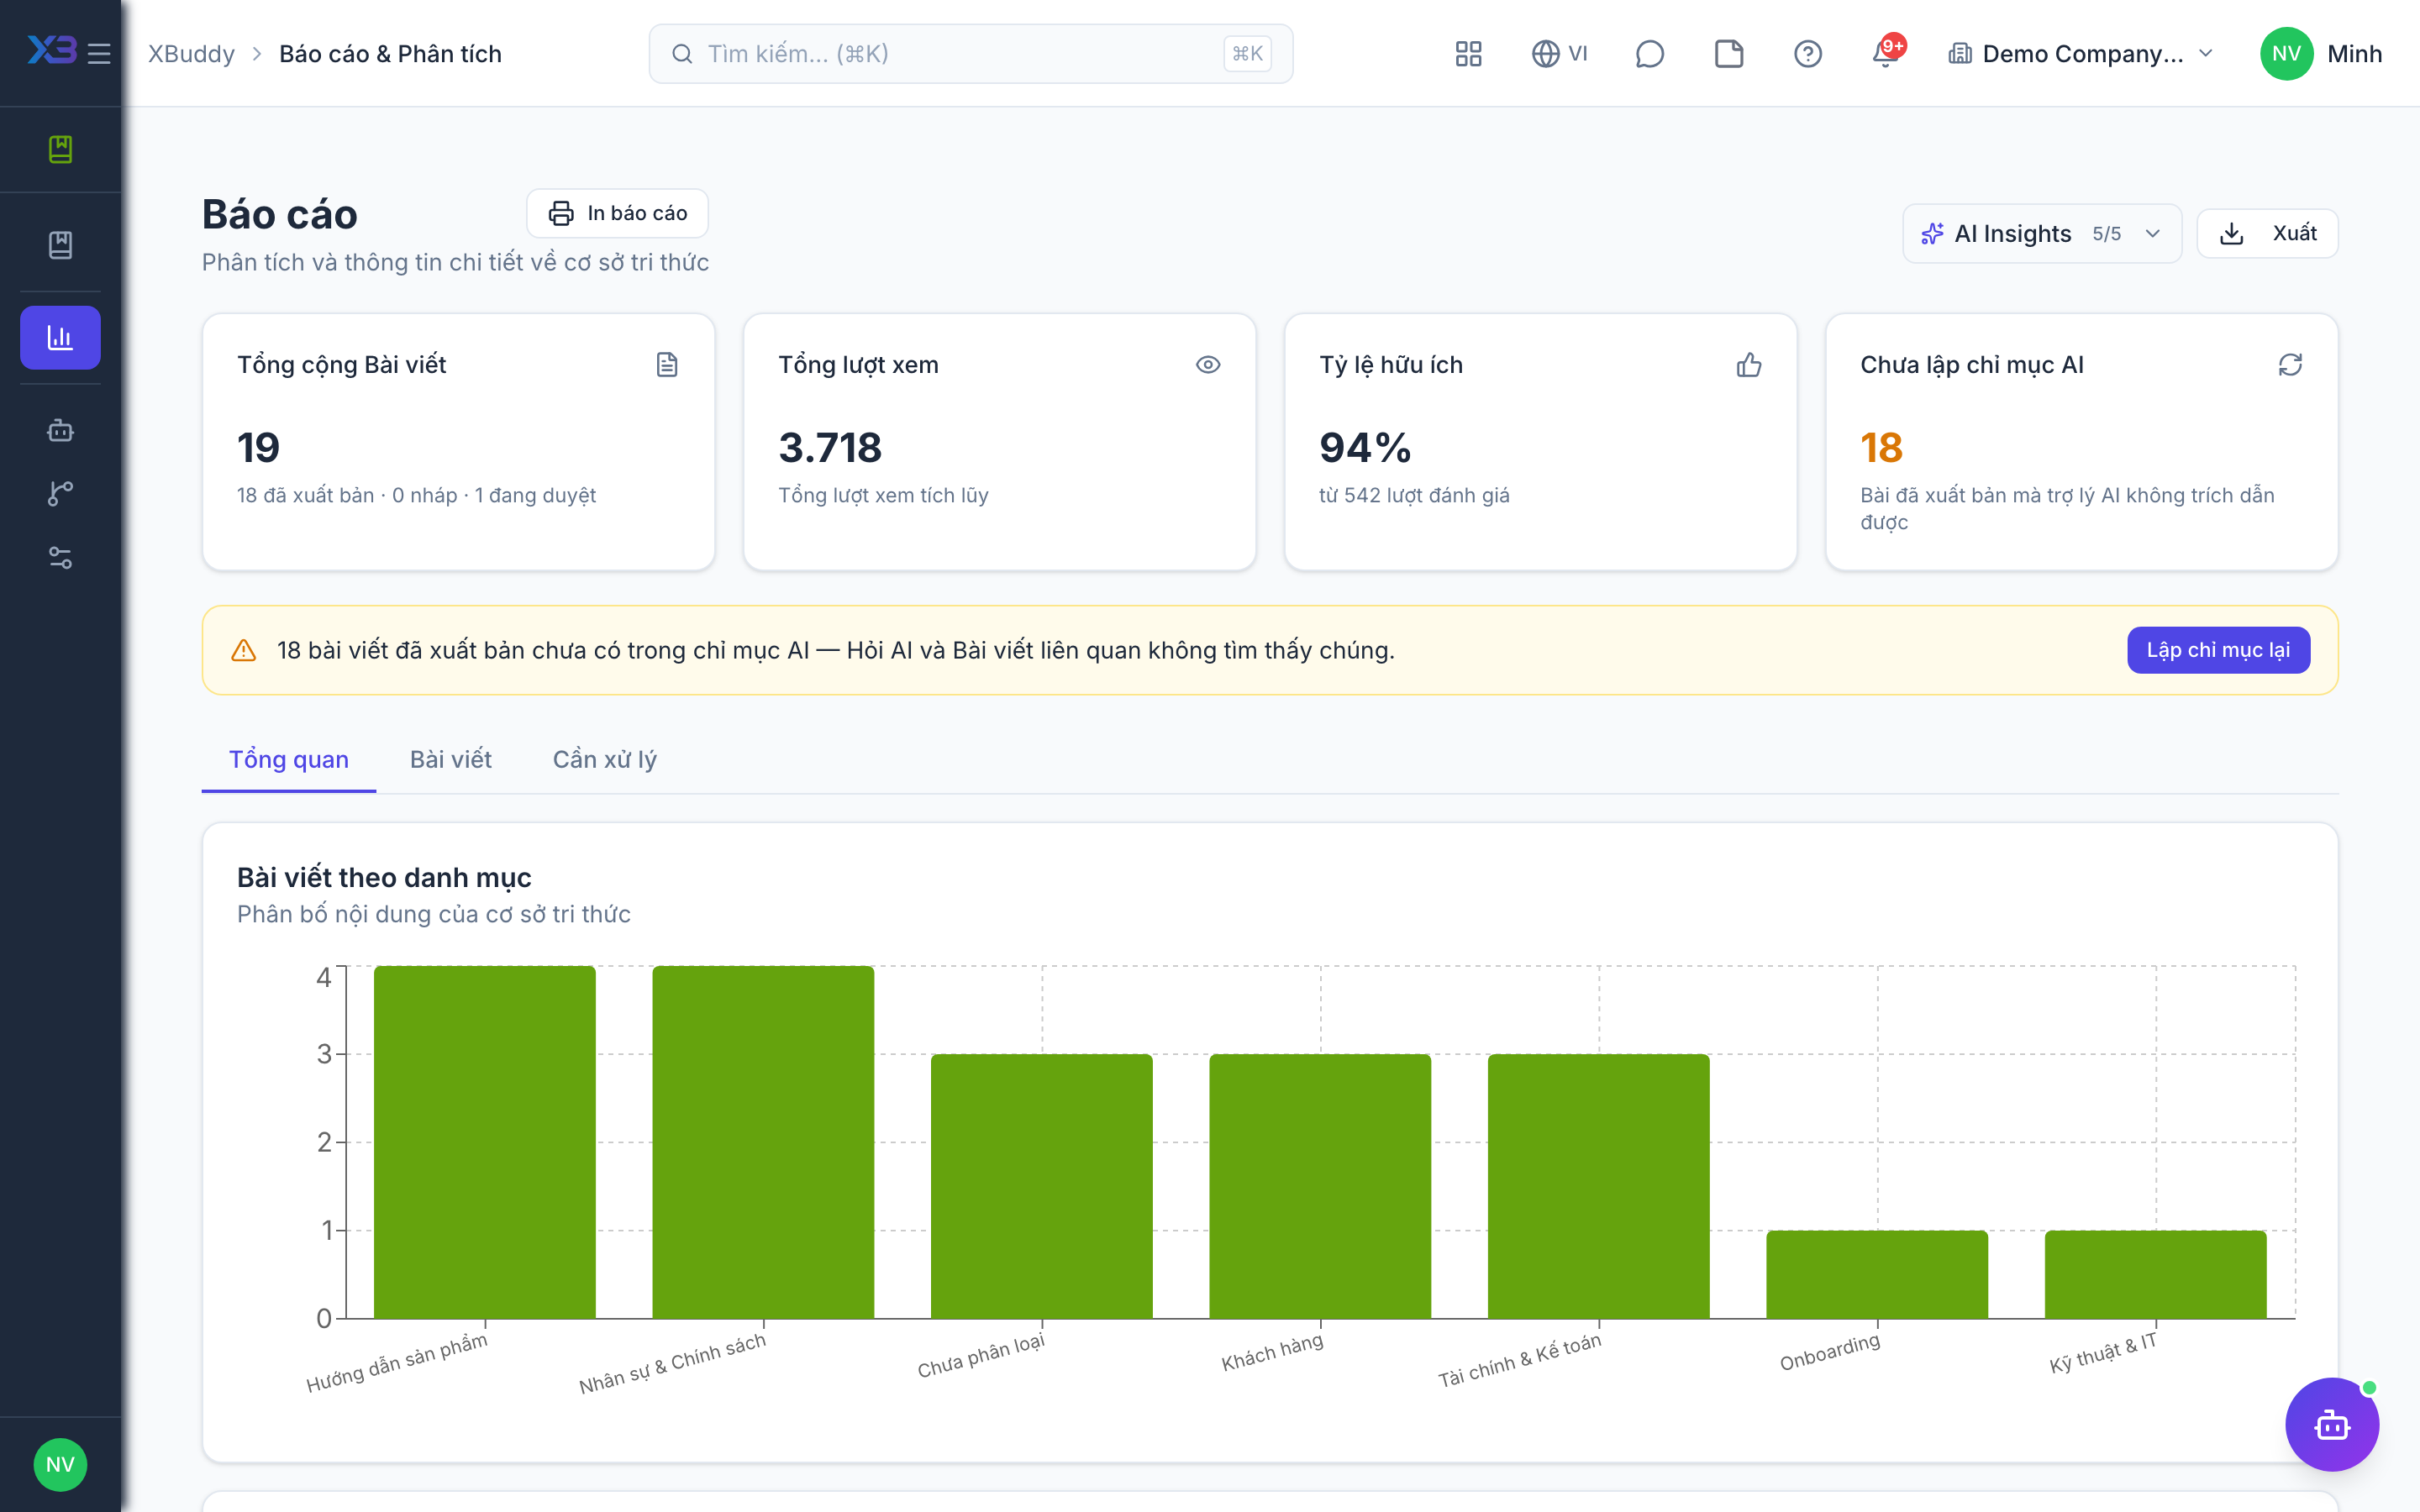Click the Onboarding chart bar
This screenshot has height=1512, width=2420.
click(x=1877, y=1274)
